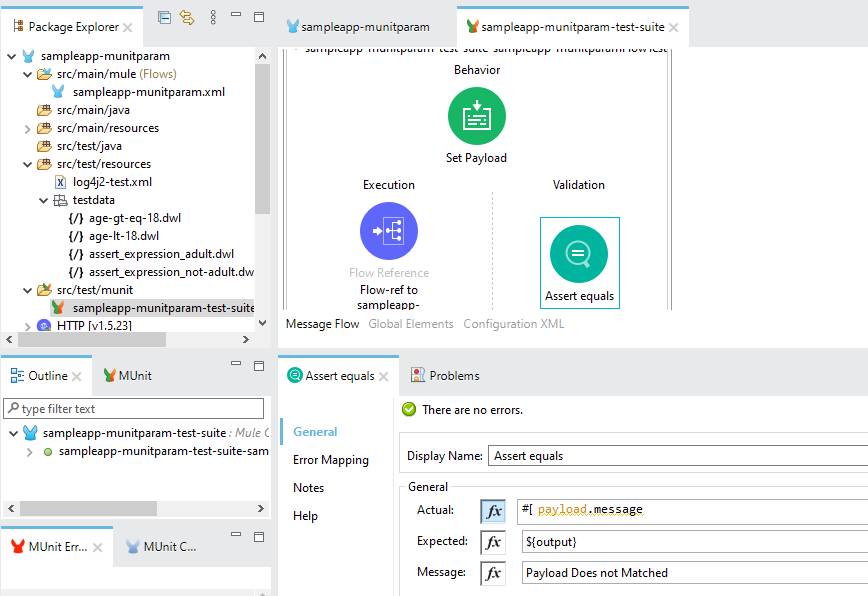
Task: Collapse the sampleapp-munitparam project node
Action: point(12,56)
